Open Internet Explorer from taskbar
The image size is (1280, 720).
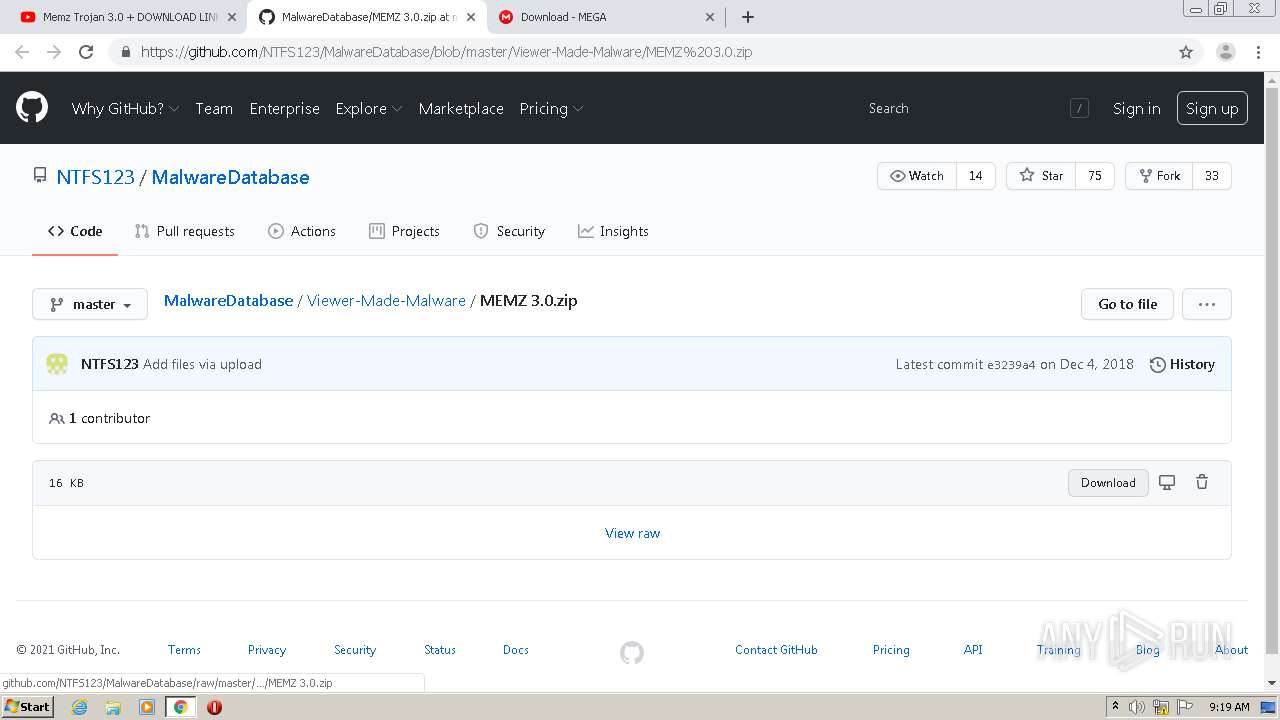[79, 707]
